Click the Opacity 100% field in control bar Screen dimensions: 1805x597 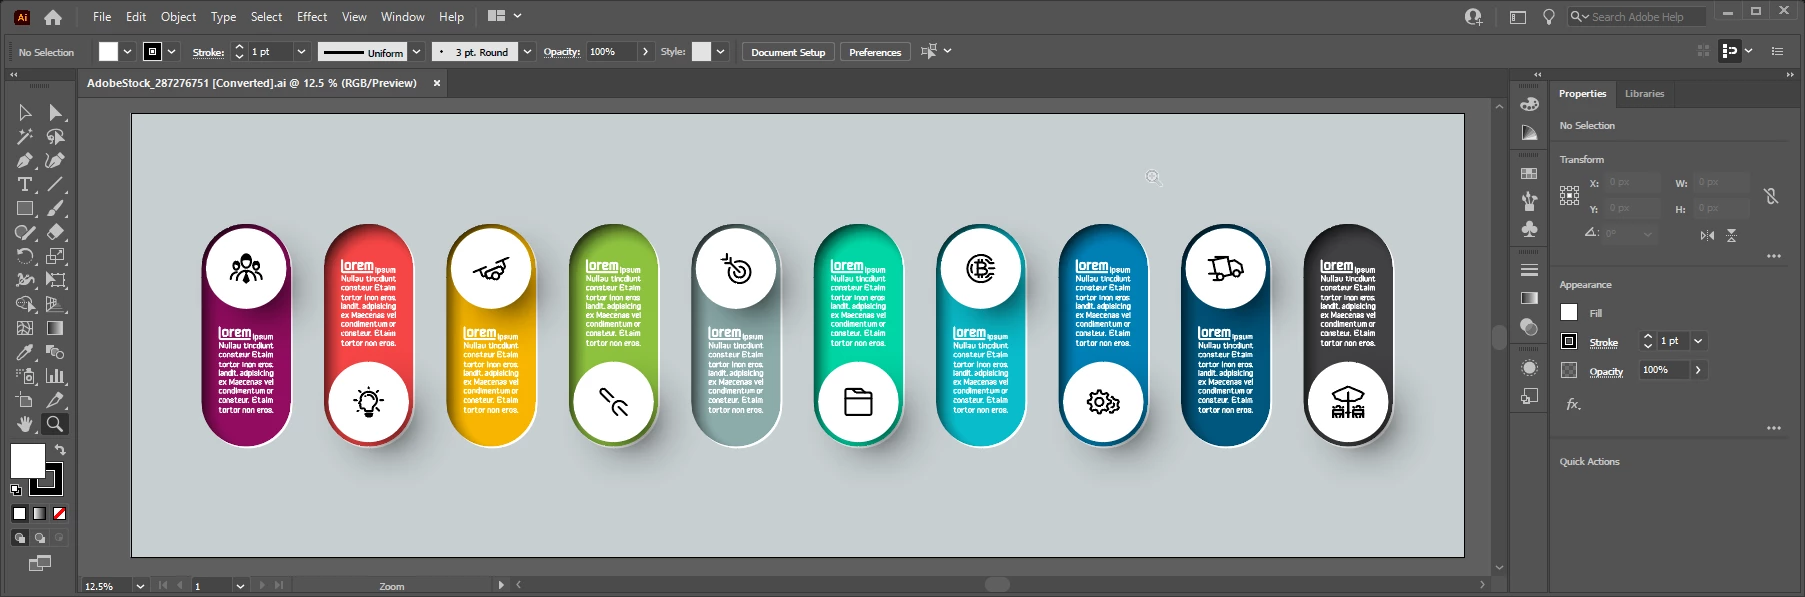click(612, 52)
